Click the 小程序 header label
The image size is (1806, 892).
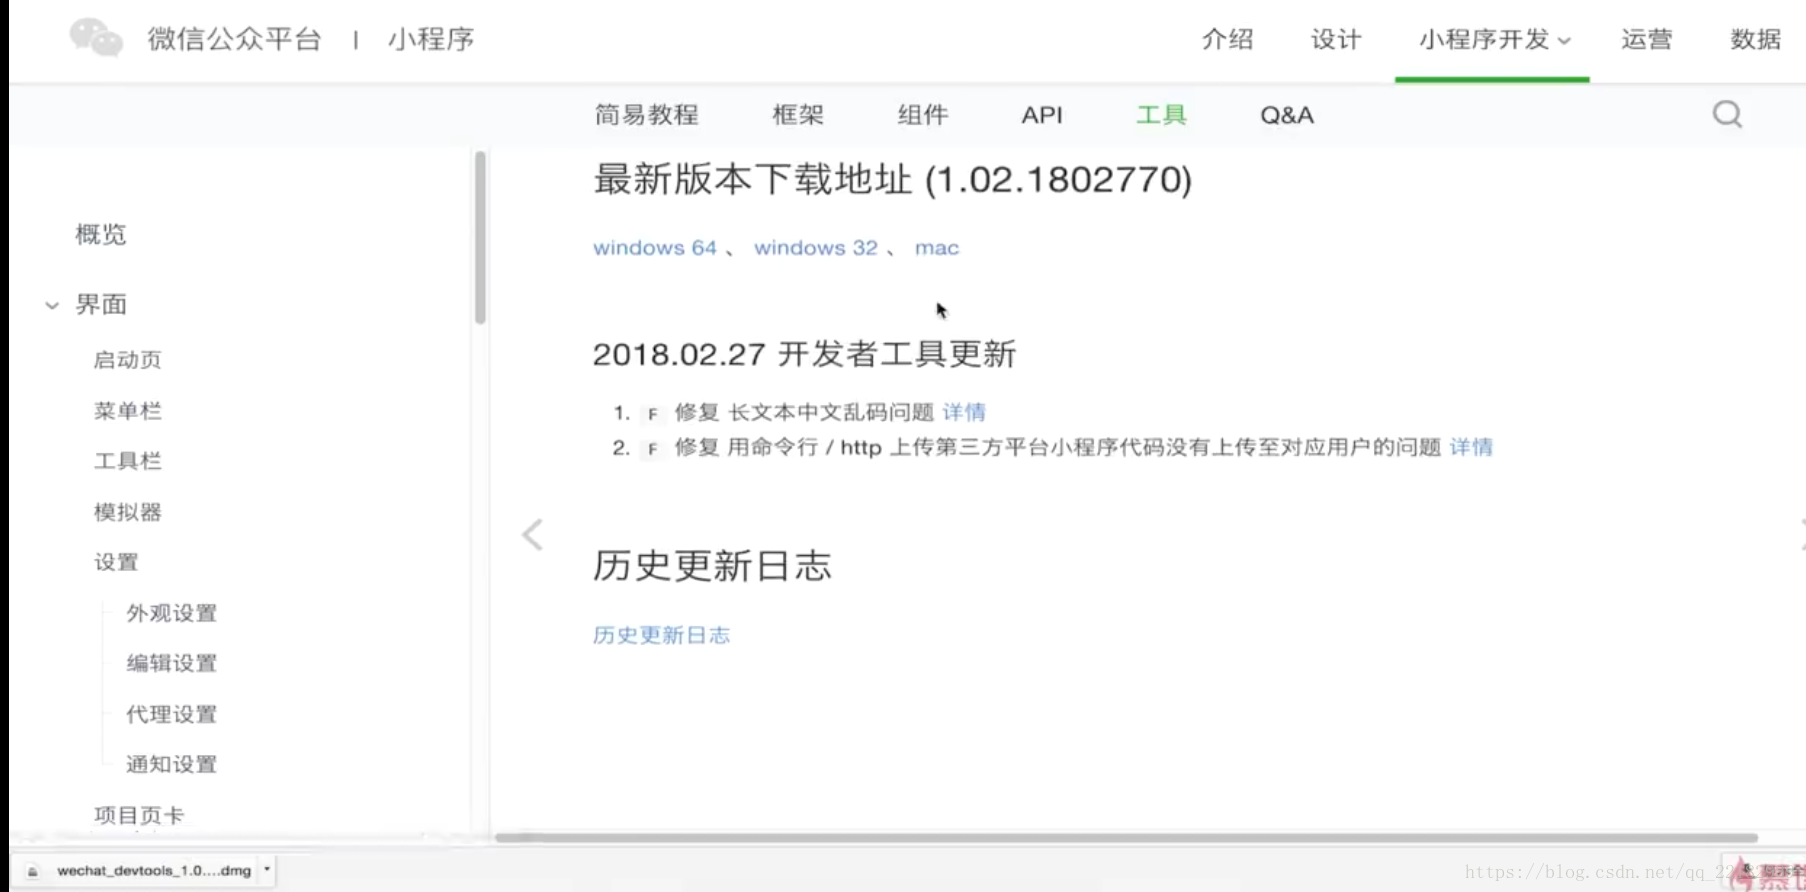pyautogui.click(x=431, y=39)
